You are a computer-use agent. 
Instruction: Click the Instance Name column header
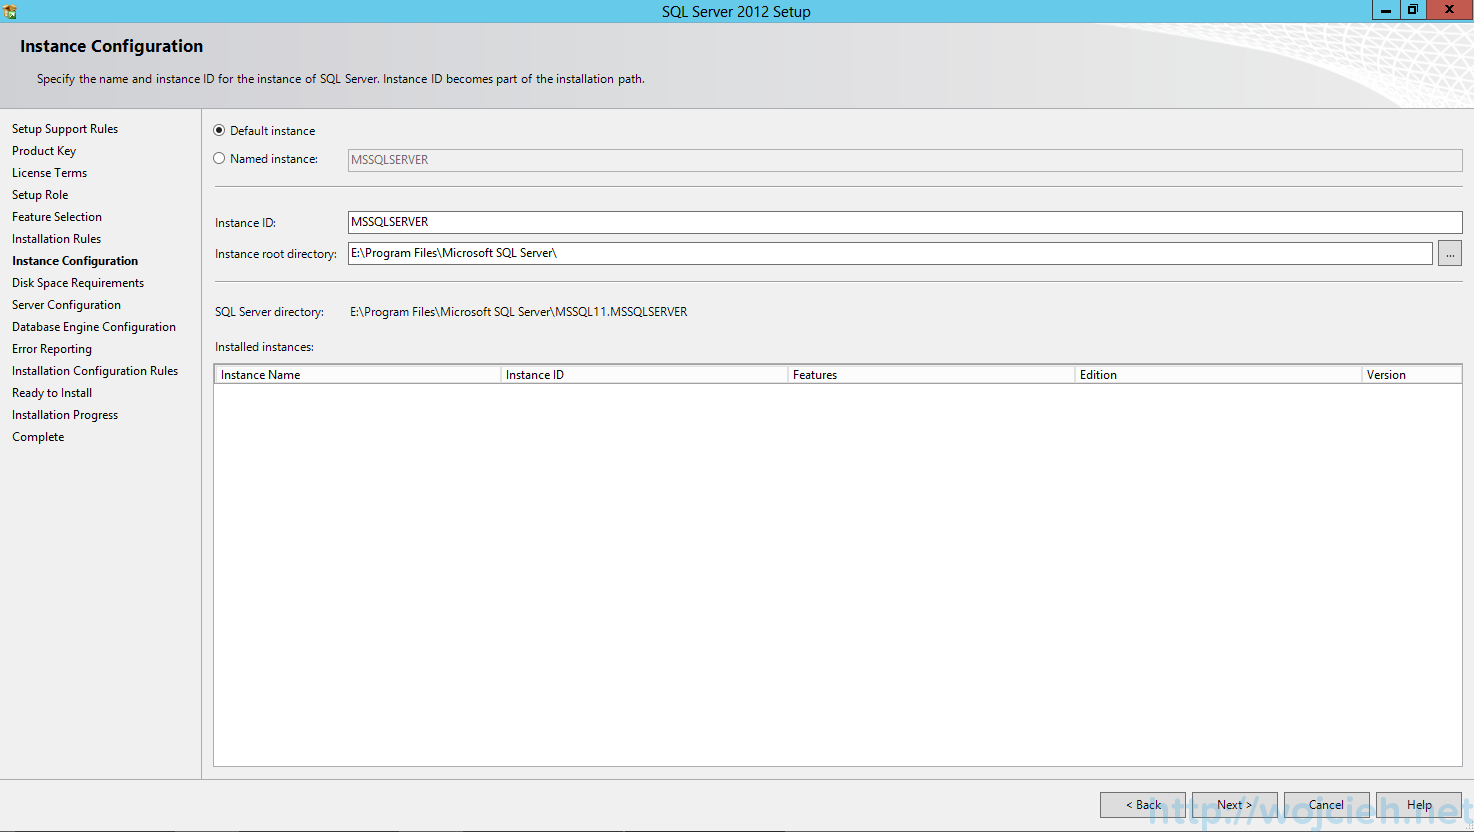[357, 374]
